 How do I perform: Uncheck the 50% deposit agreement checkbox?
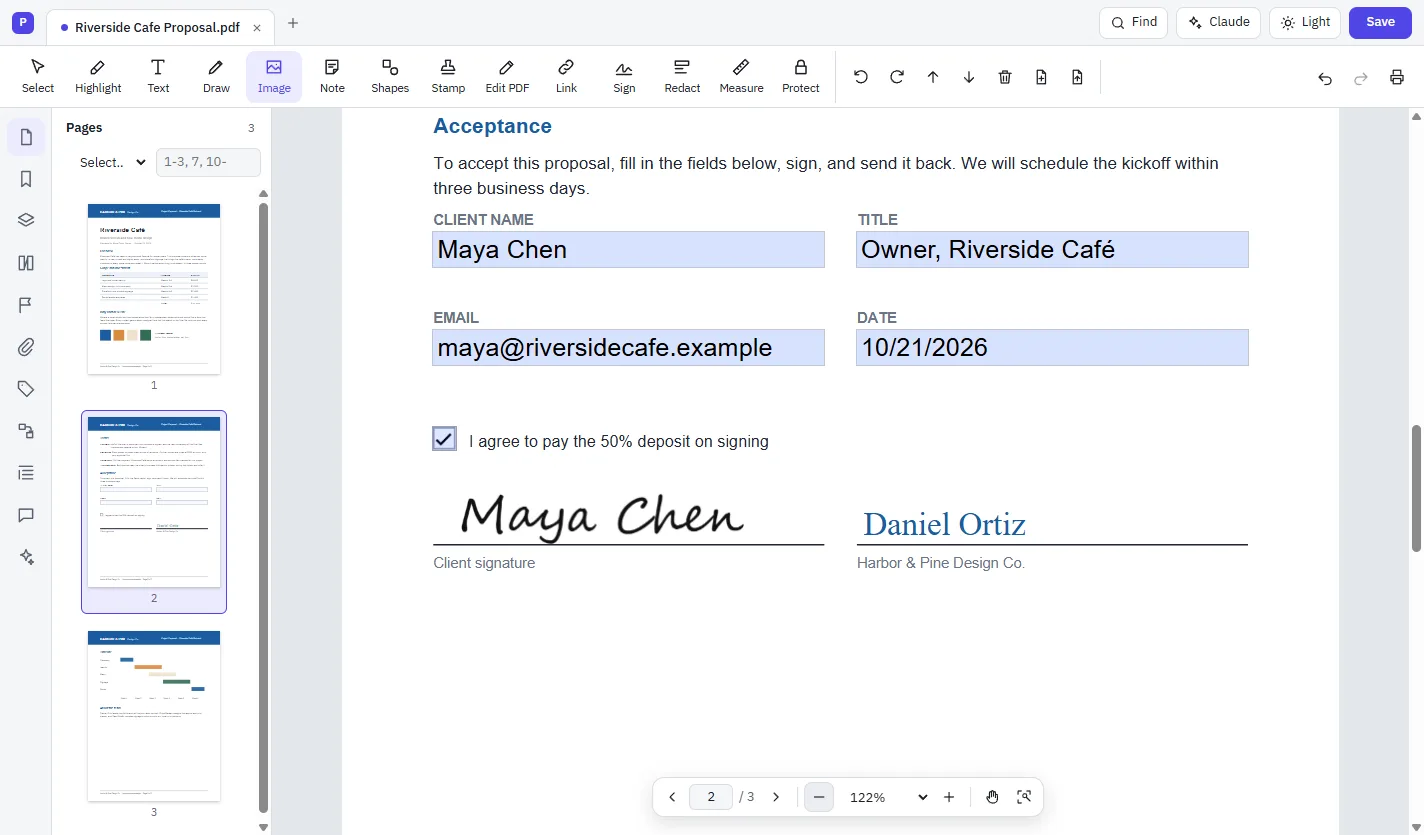coord(445,439)
